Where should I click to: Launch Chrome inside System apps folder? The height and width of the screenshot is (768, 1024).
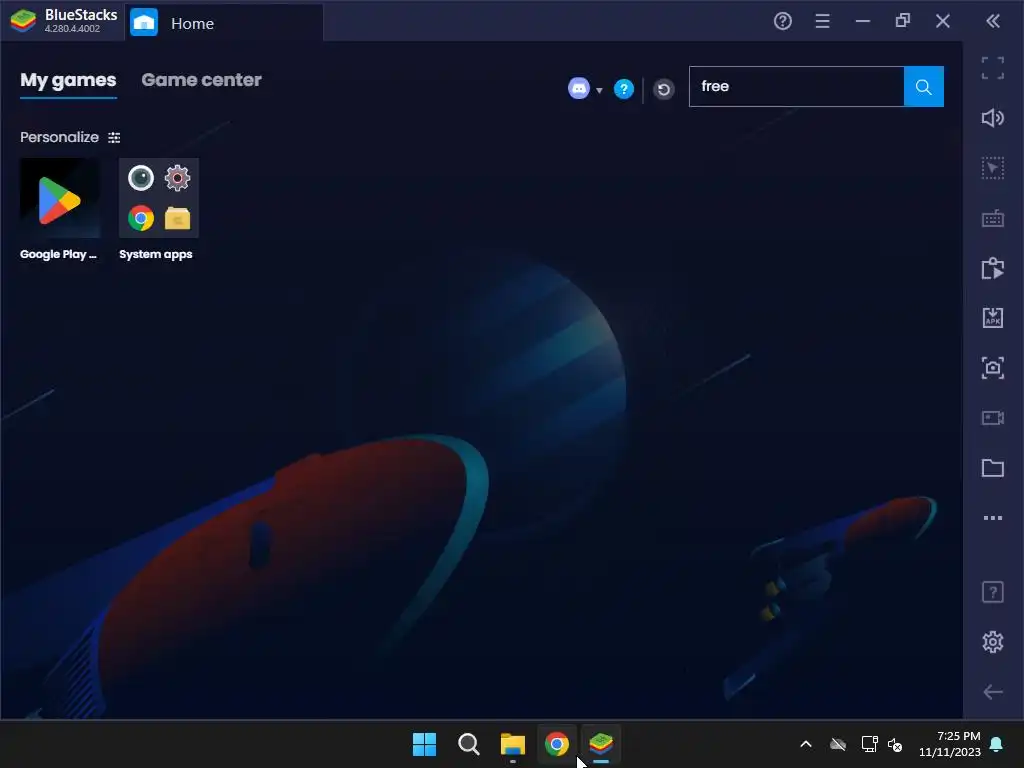click(x=140, y=218)
